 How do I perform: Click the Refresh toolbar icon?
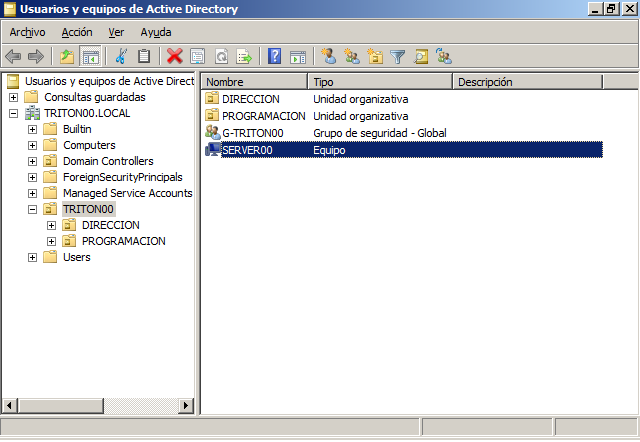[x=221, y=56]
